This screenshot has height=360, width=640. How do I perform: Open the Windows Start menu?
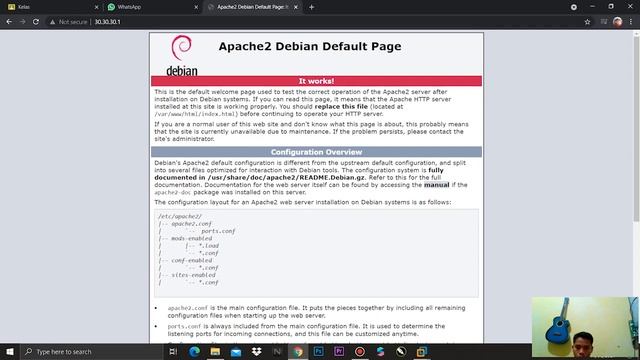(x=10, y=351)
